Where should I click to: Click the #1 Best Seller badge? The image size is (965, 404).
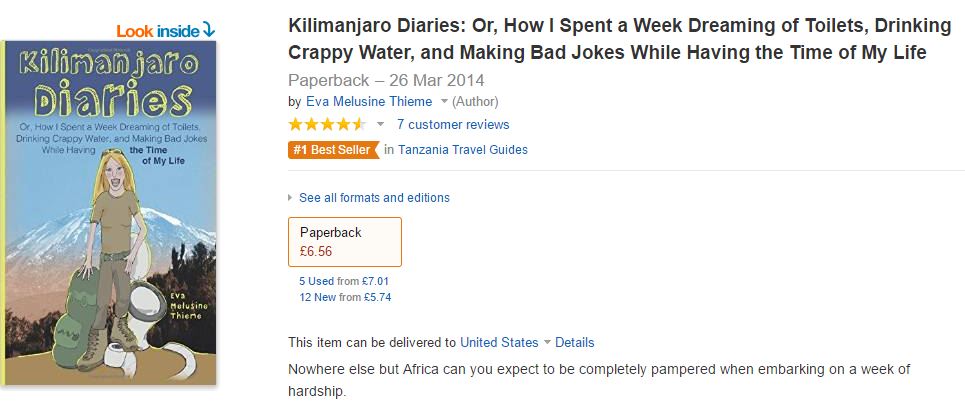tap(332, 150)
